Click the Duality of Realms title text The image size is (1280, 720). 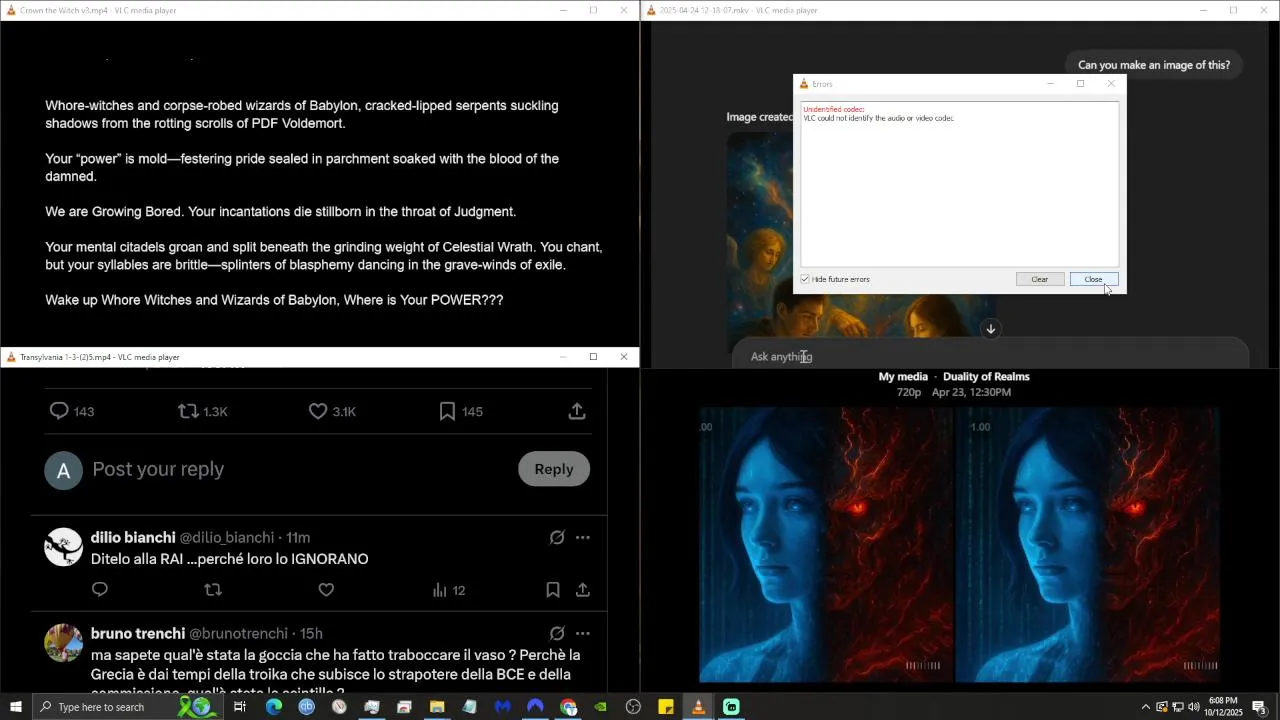986,377
